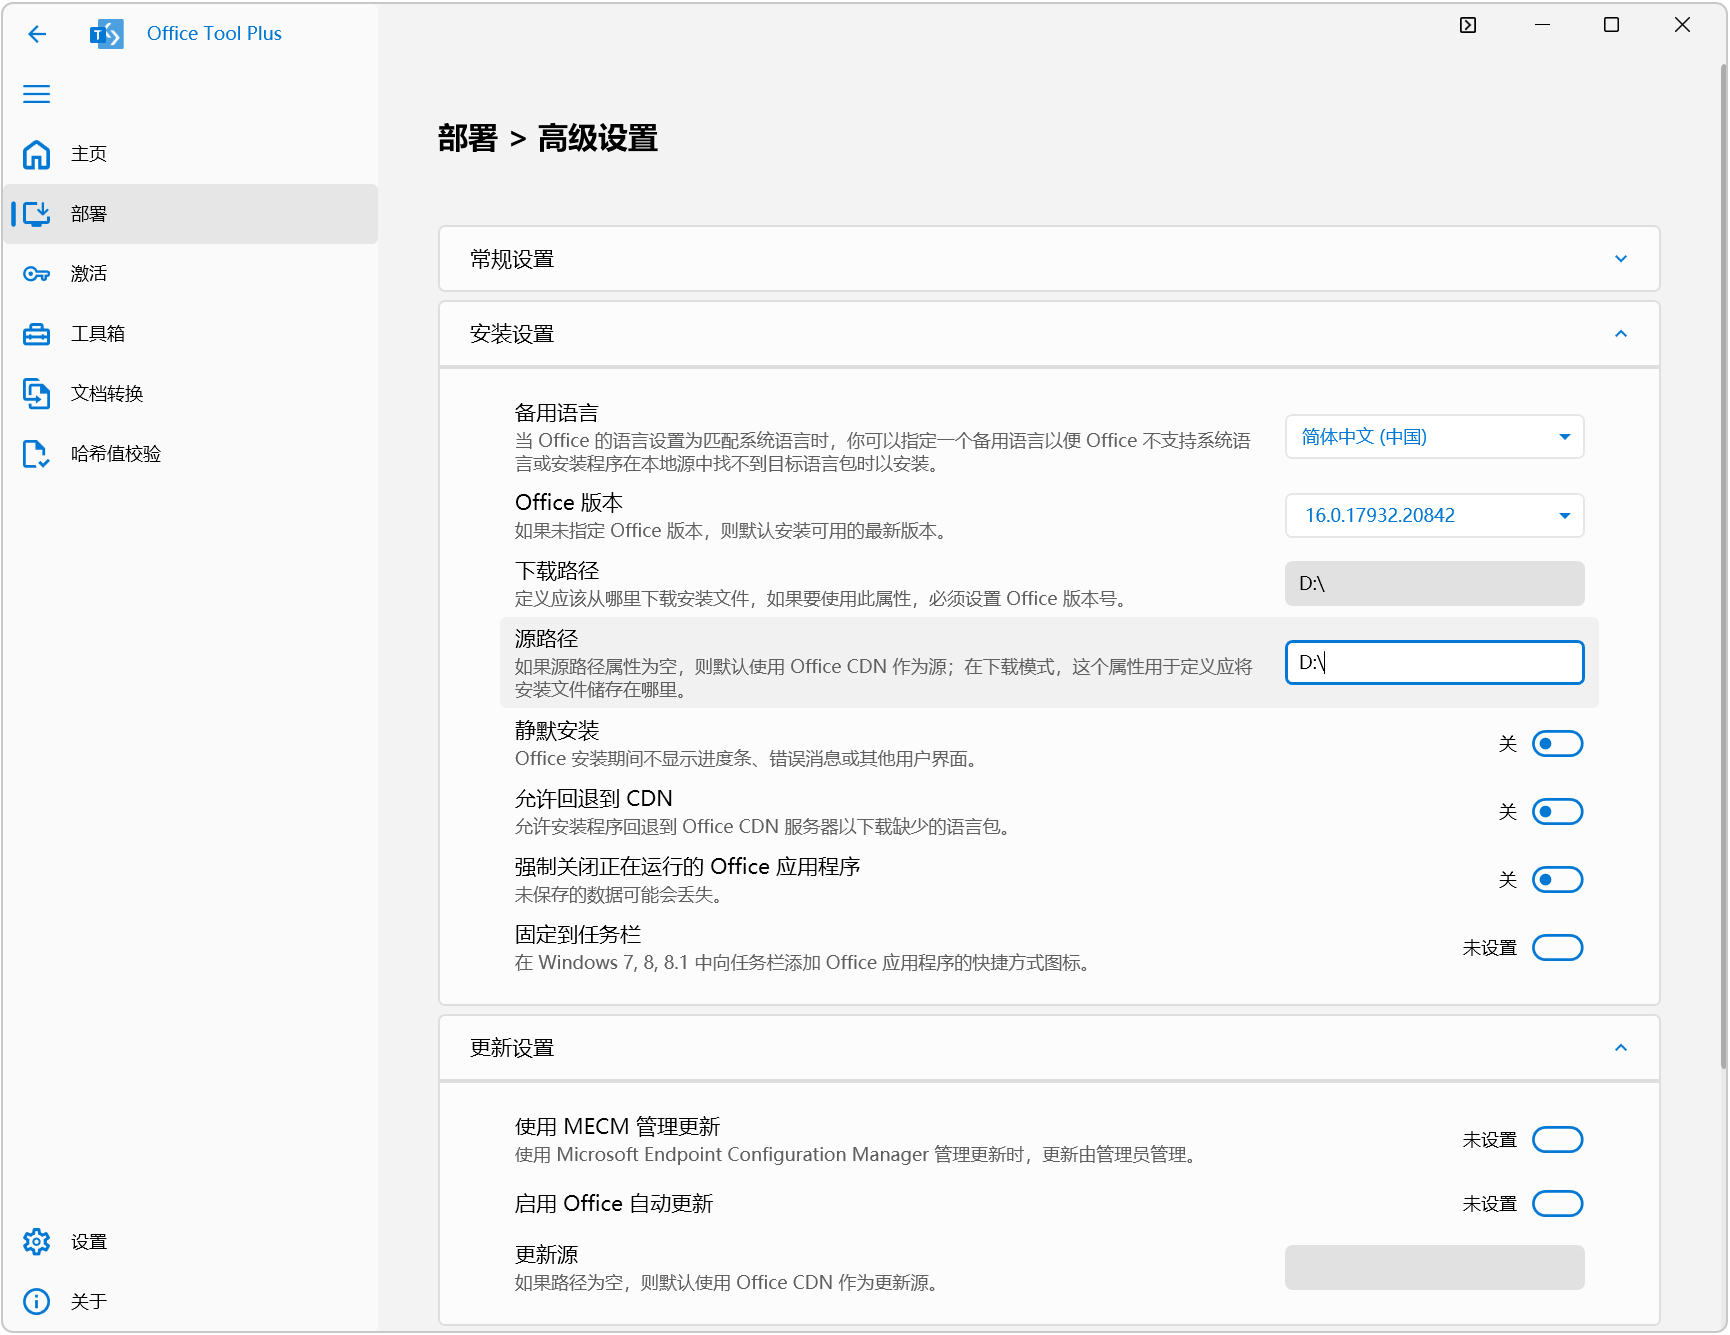This screenshot has height=1335, width=1730.
Task: Click the toolbox briefcase icon
Action: [x=37, y=334]
